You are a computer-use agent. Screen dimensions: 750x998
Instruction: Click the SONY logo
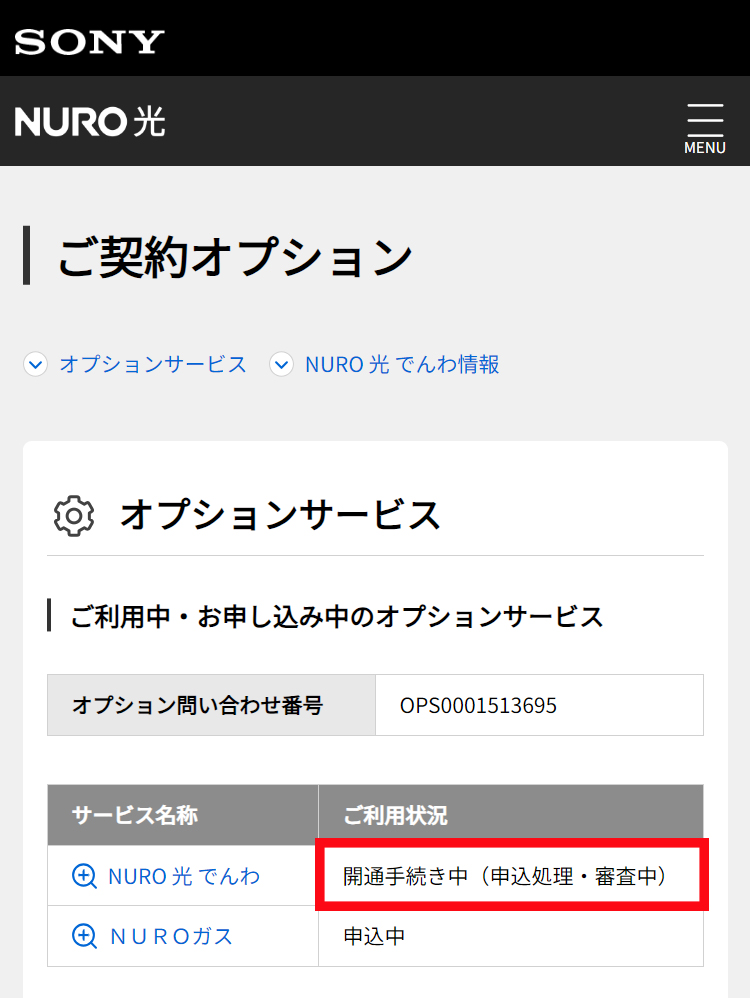[89, 42]
